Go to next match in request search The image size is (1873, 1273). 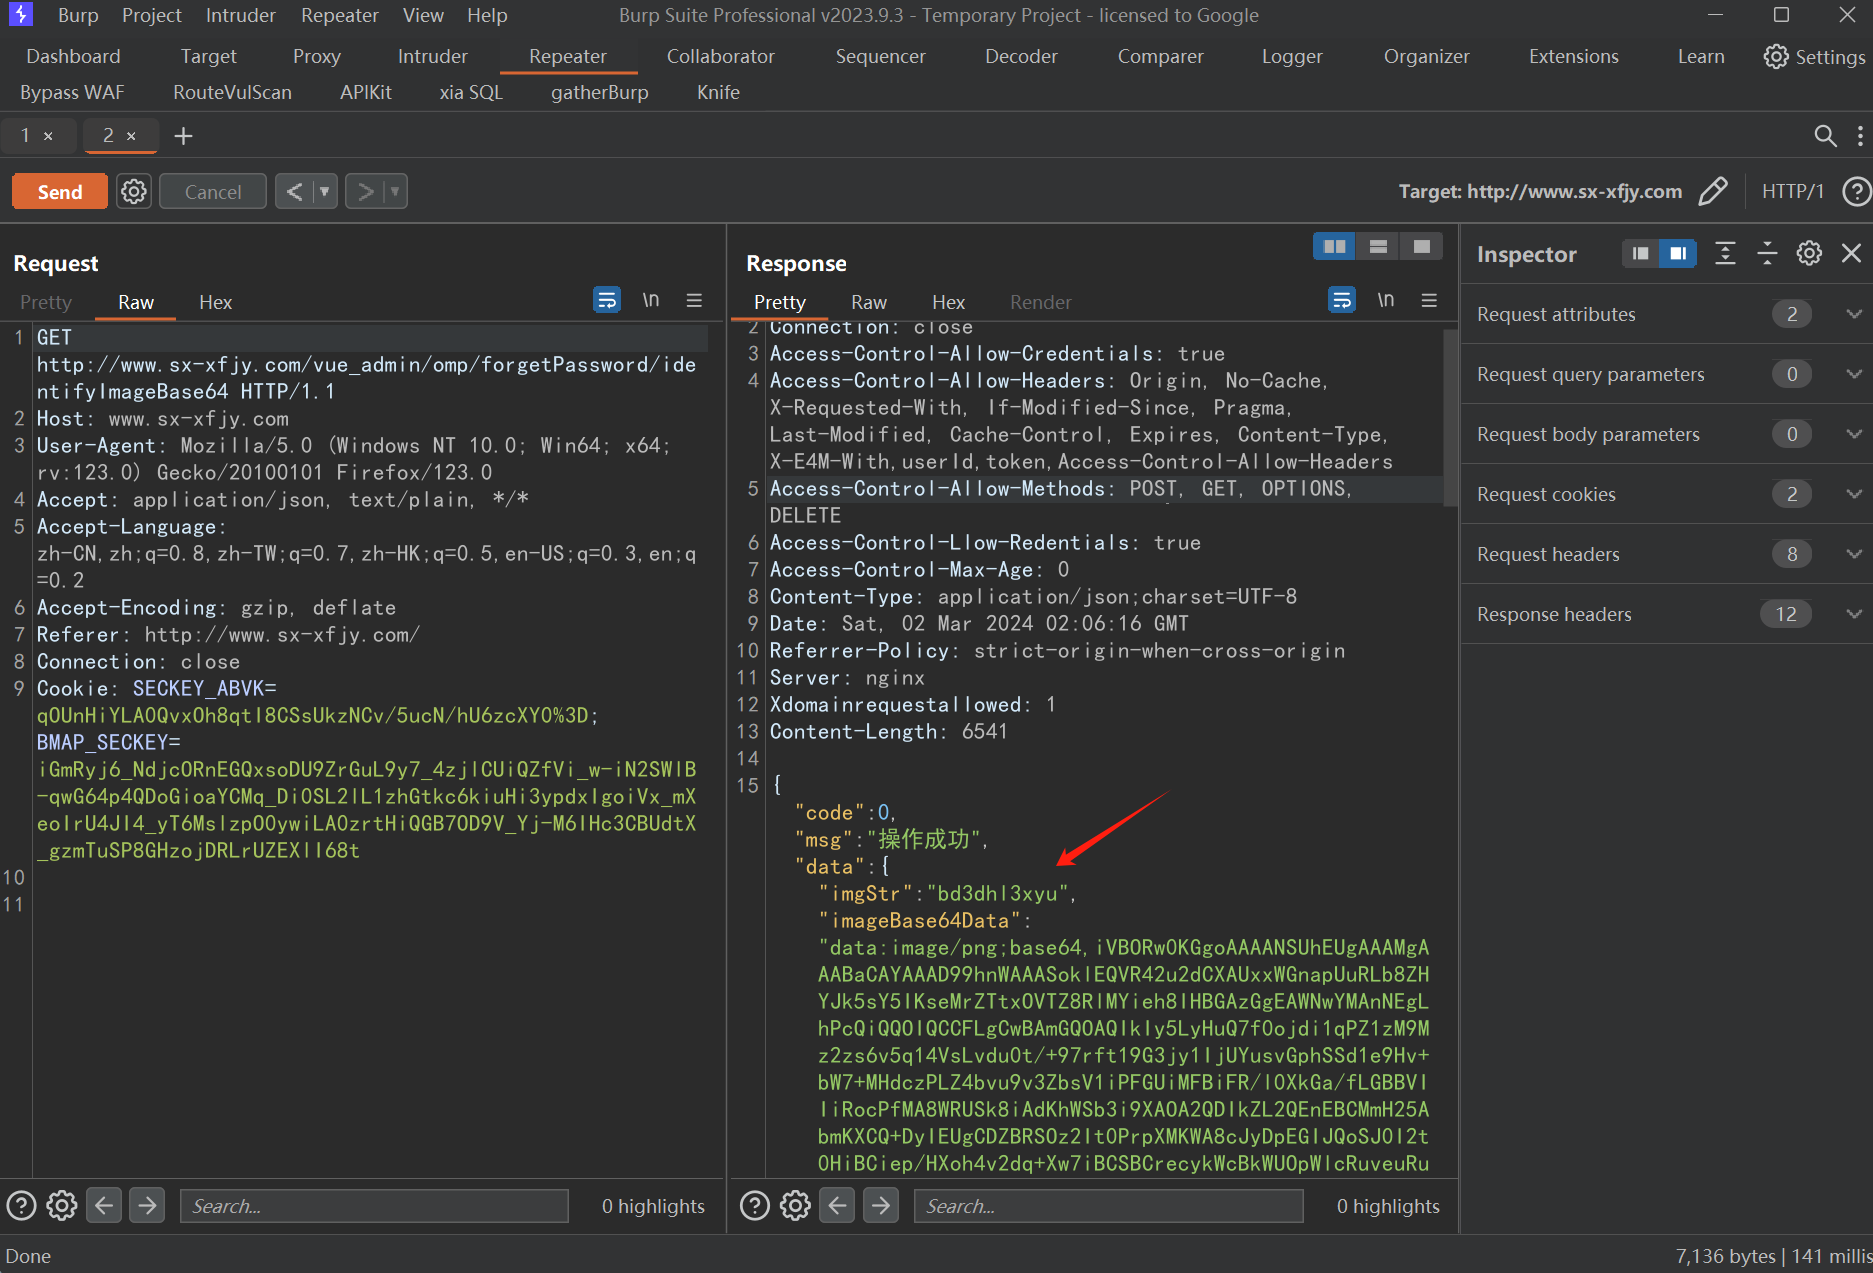click(x=147, y=1206)
